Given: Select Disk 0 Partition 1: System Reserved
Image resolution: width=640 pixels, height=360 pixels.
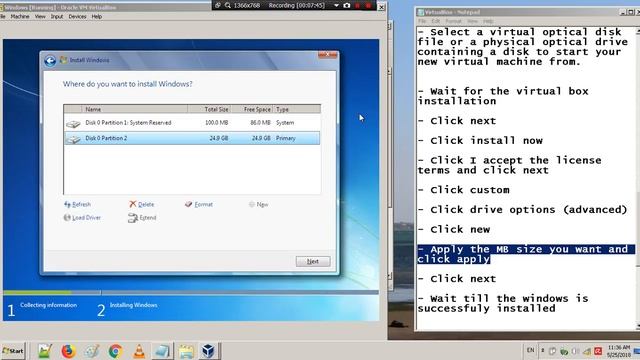Looking at the screenshot, I should pos(192,123).
